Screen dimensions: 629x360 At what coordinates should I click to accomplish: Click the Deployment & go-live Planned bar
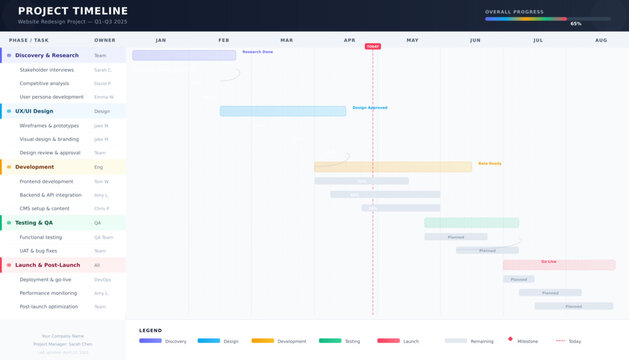click(519, 279)
